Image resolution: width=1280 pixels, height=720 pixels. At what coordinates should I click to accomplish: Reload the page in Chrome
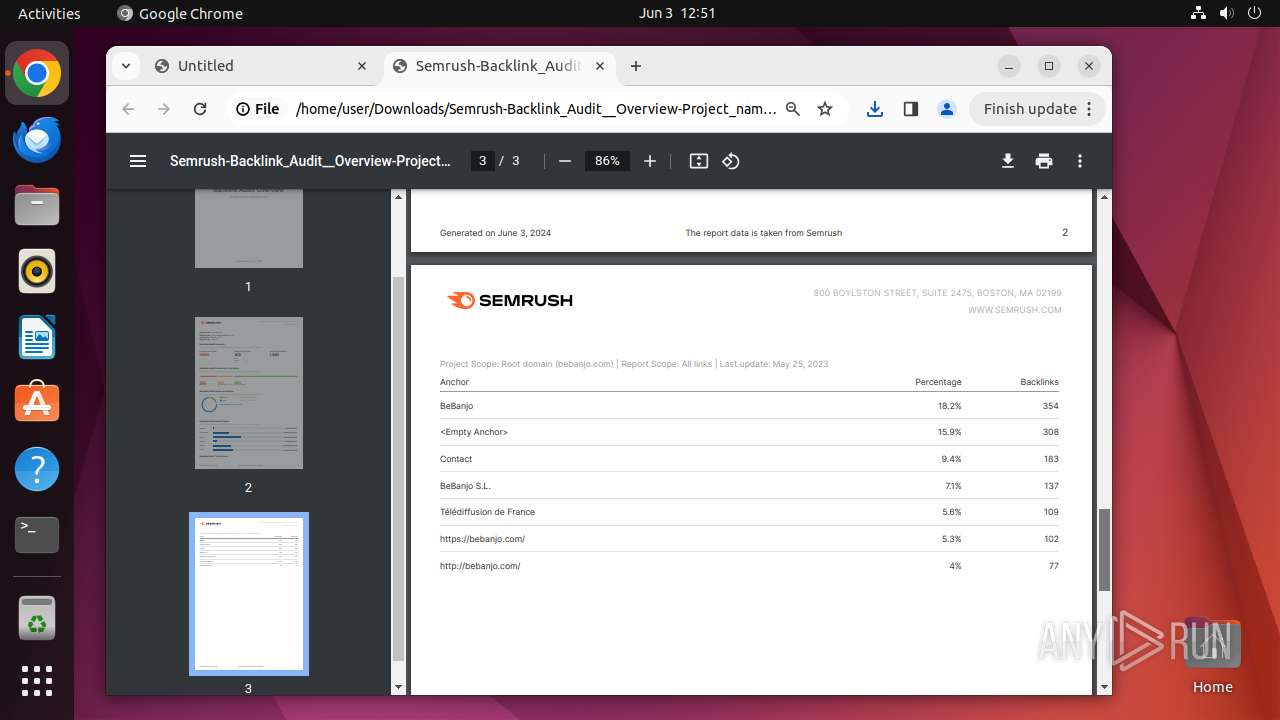[200, 109]
